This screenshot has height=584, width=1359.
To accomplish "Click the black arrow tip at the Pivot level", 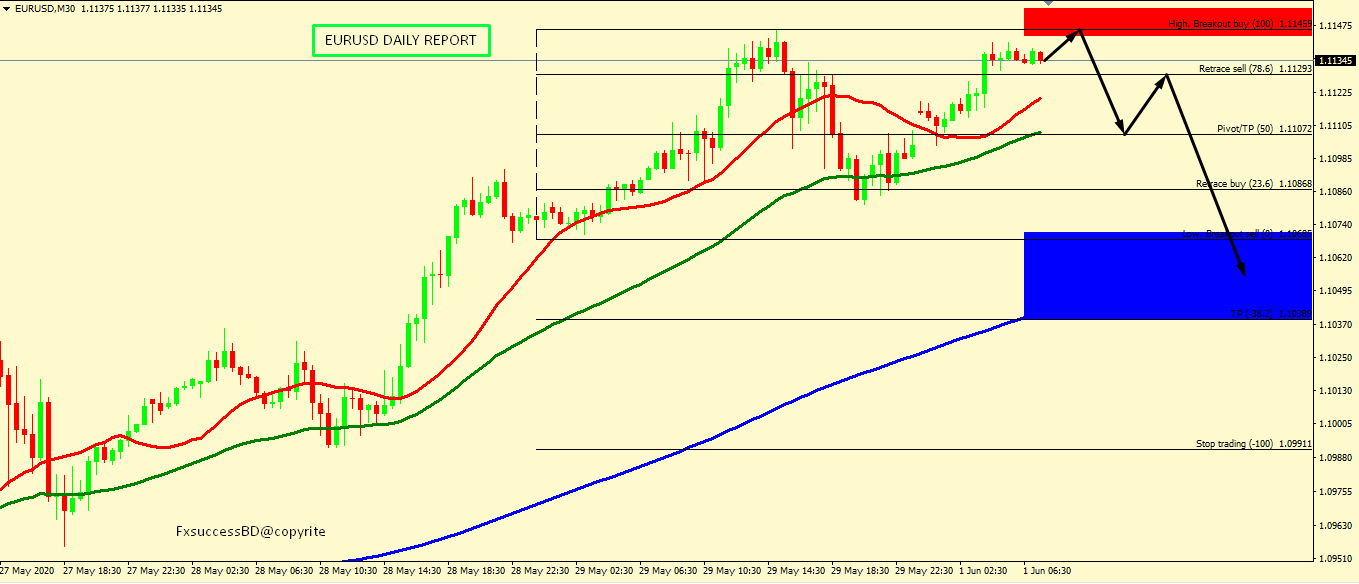I will [1125, 134].
